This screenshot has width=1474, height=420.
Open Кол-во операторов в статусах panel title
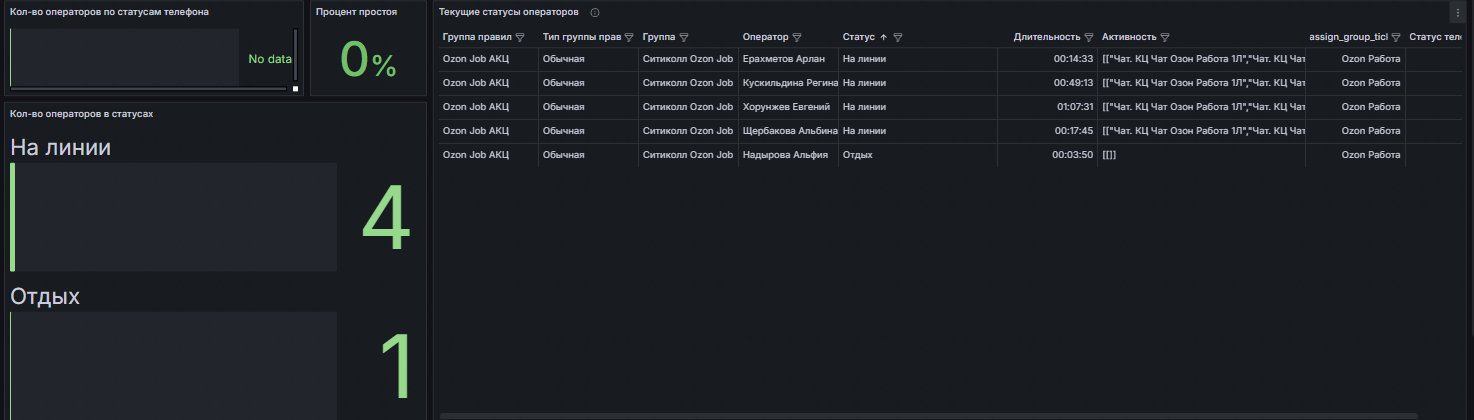[x=81, y=113]
